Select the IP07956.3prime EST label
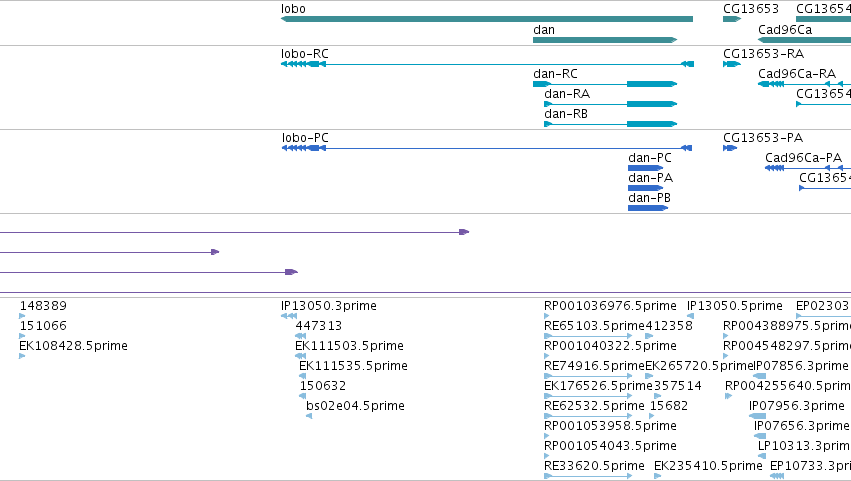851x481 pixels. pyautogui.click(x=797, y=406)
